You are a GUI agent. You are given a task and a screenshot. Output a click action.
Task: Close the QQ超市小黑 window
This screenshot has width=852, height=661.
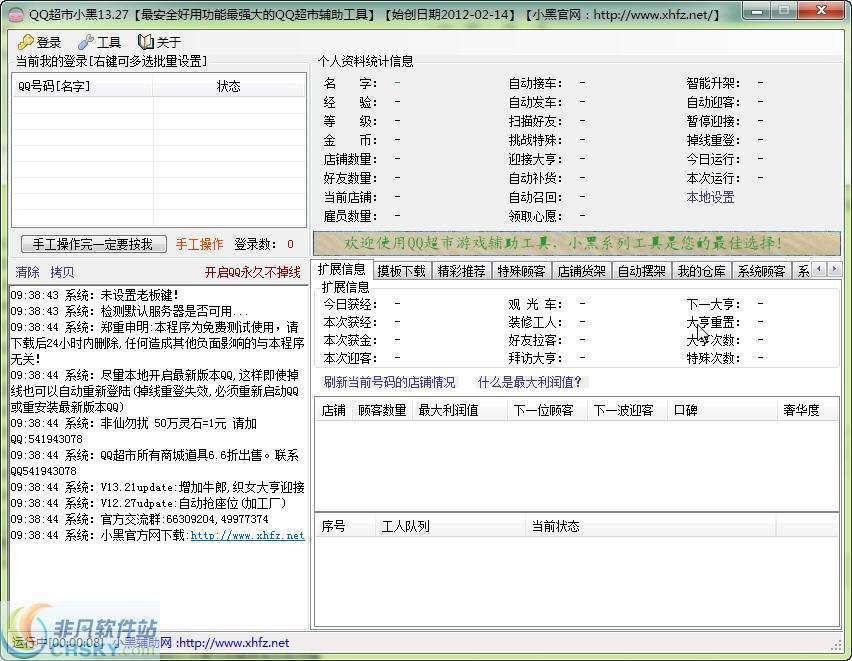(822, 11)
